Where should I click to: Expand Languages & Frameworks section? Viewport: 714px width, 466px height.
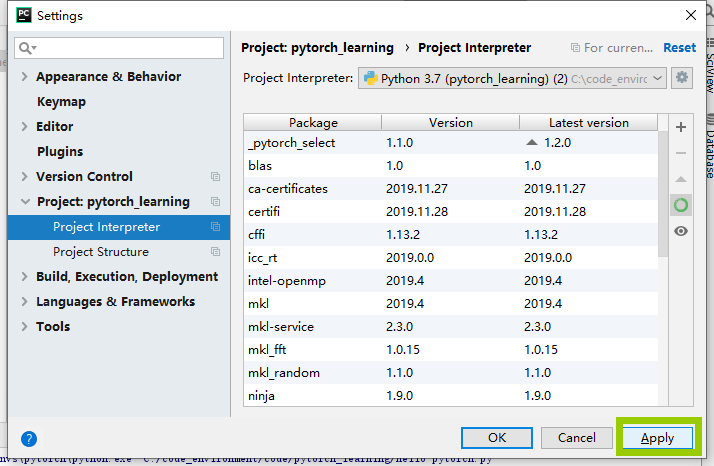pos(25,302)
